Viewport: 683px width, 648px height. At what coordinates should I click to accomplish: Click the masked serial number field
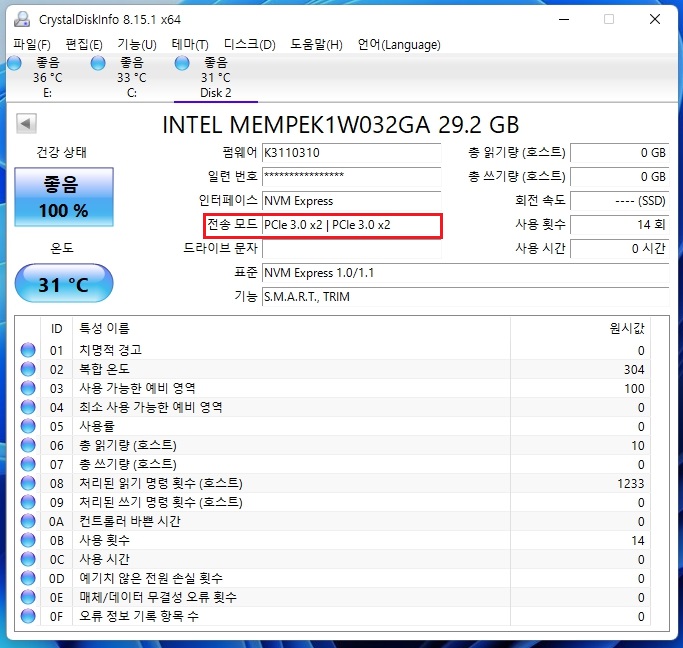coord(352,176)
